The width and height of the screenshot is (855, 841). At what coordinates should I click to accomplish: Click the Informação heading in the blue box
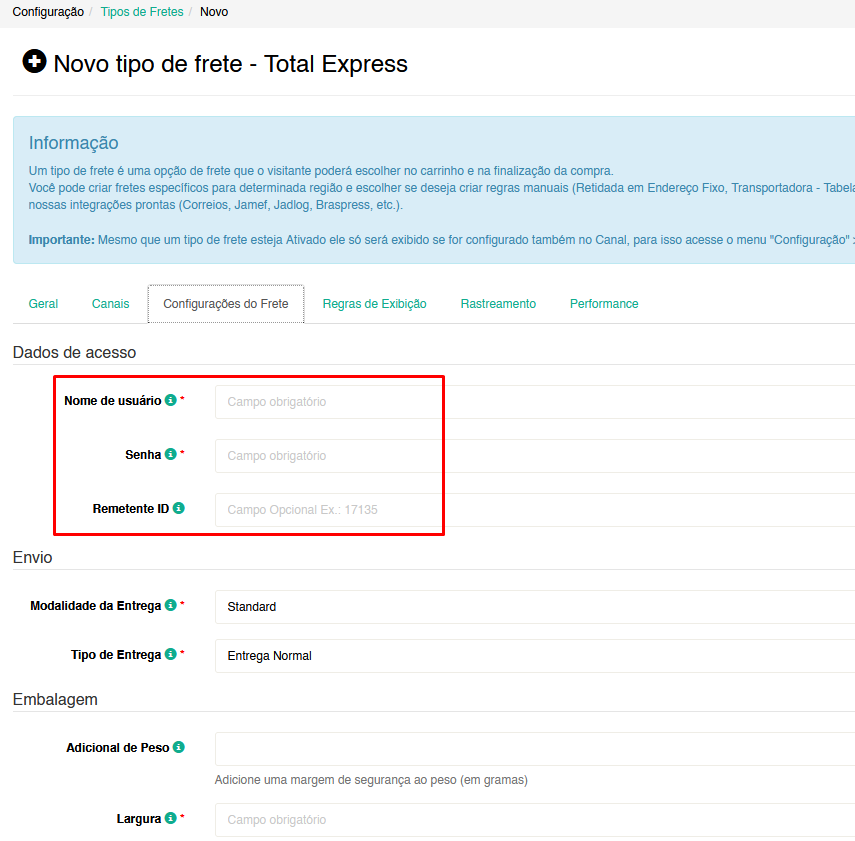point(74,143)
